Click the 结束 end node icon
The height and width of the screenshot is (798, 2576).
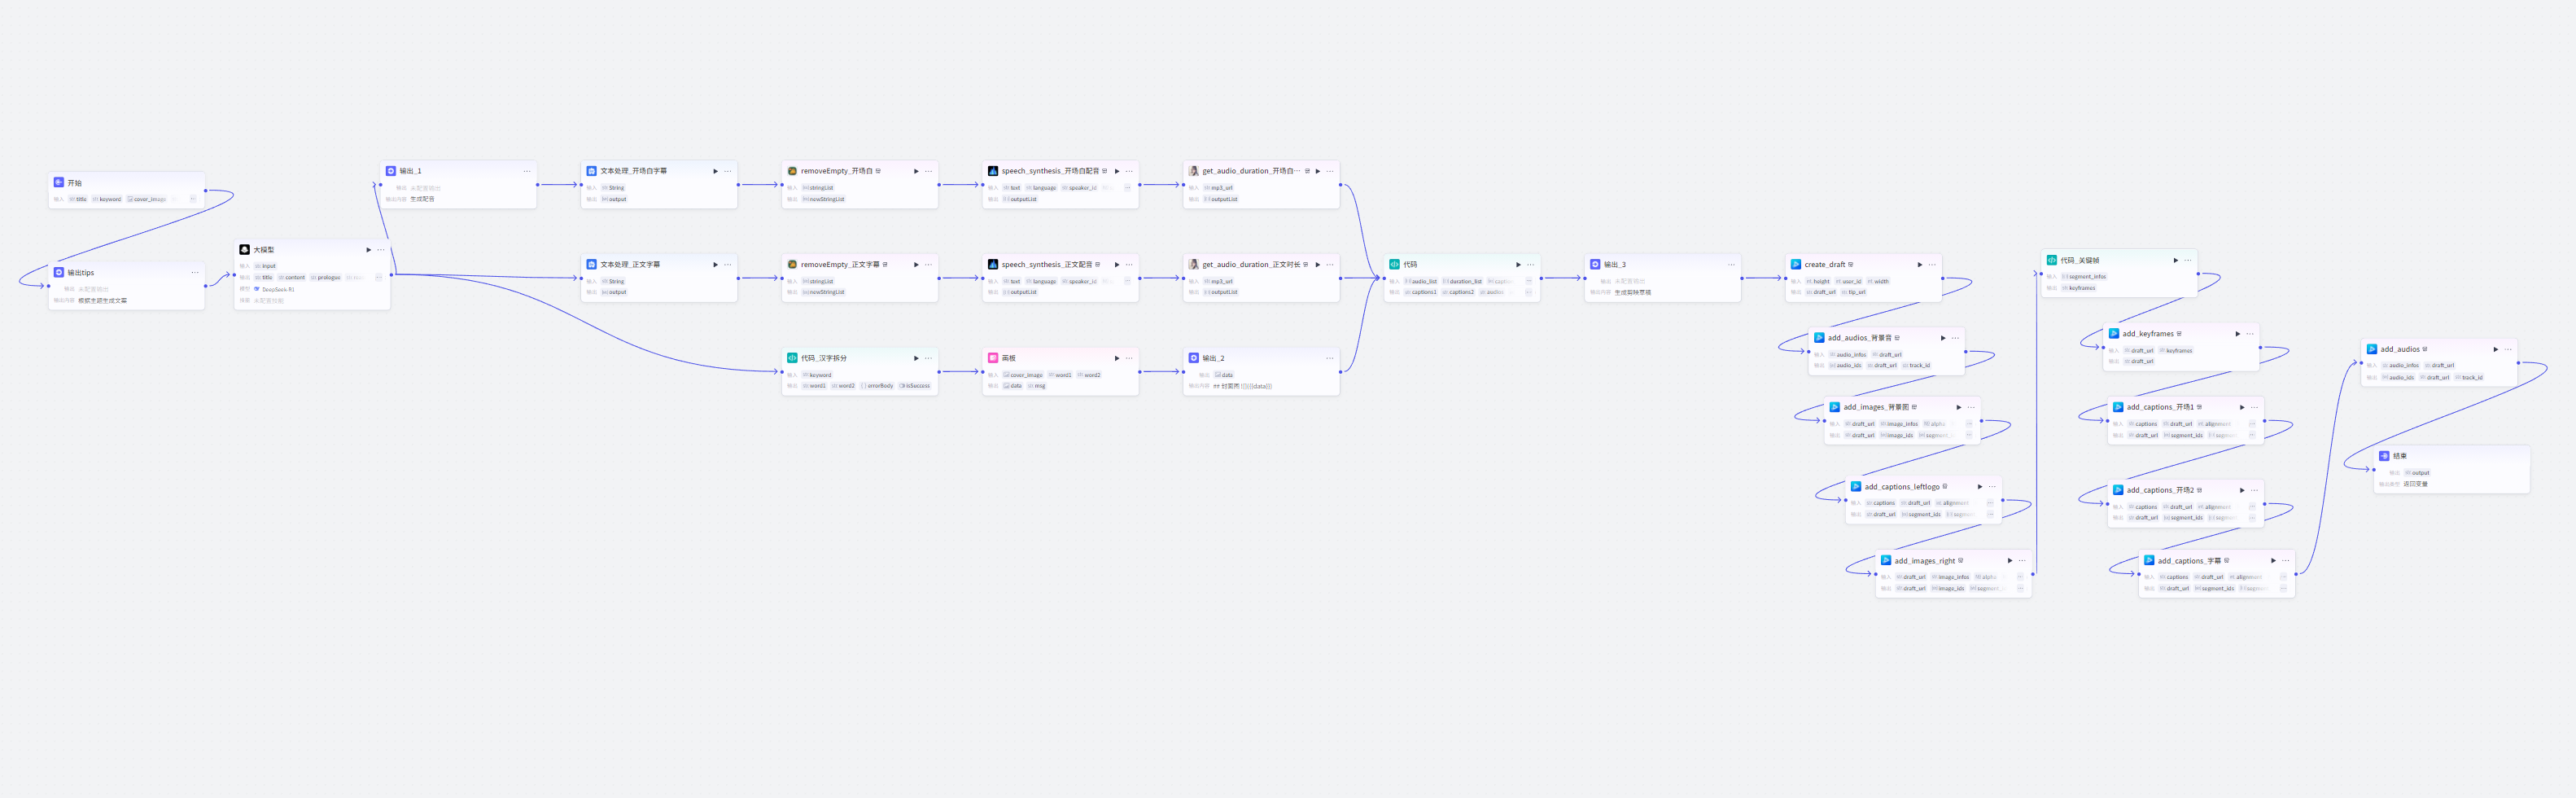[x=2385, y=455]
